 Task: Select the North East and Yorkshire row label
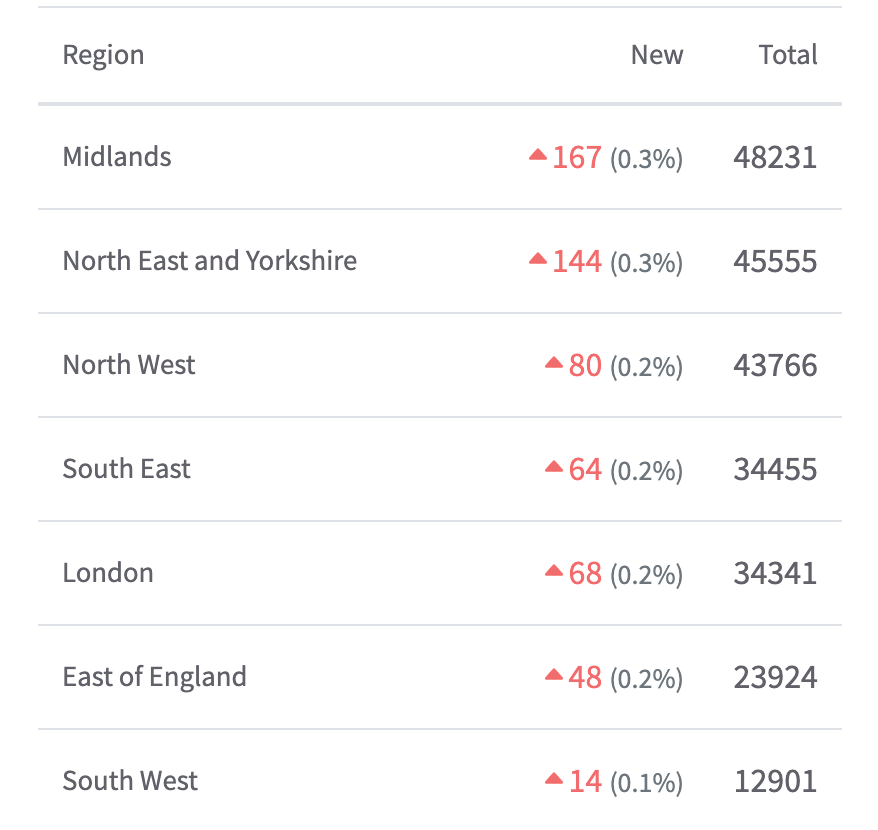210,261
